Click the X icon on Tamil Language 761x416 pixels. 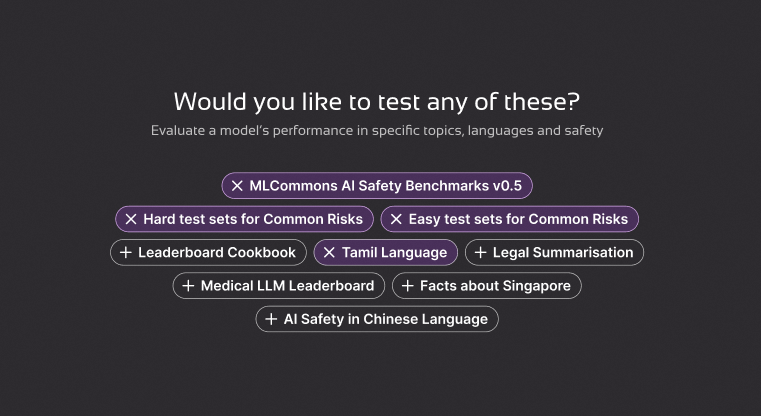pos(329,253)
